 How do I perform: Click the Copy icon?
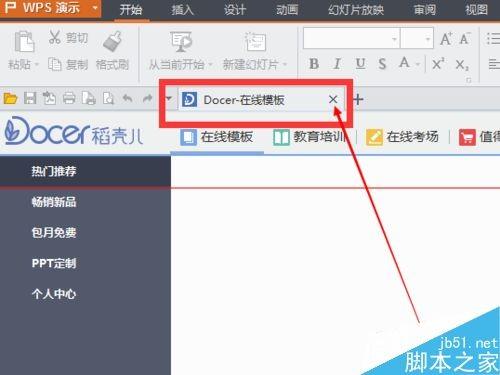pyautogui.click(x=54, y=64)
